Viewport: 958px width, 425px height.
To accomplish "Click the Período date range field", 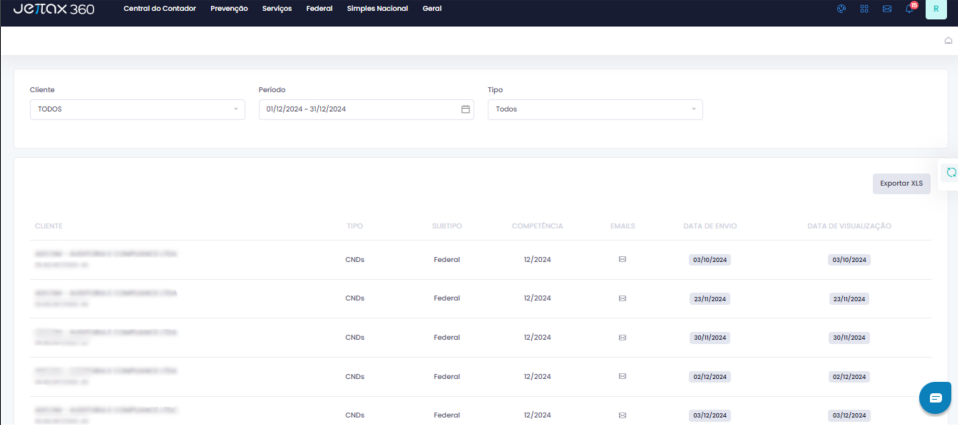I will coord(366,109).
